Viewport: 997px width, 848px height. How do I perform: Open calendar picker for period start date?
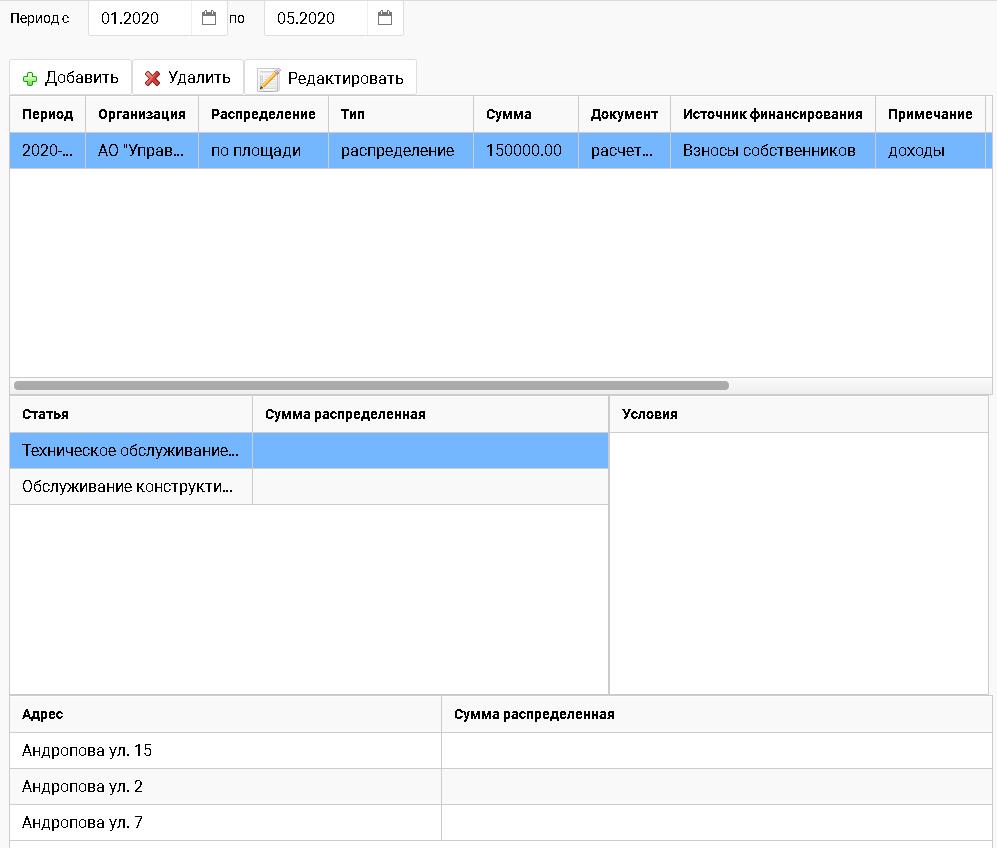click(x=209, y=18)
